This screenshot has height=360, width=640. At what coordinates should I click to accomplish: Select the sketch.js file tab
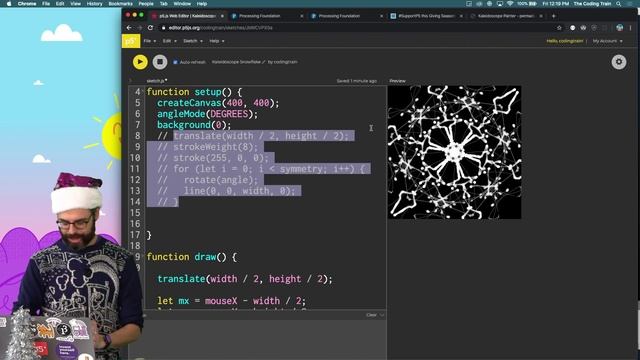(157, 81)
